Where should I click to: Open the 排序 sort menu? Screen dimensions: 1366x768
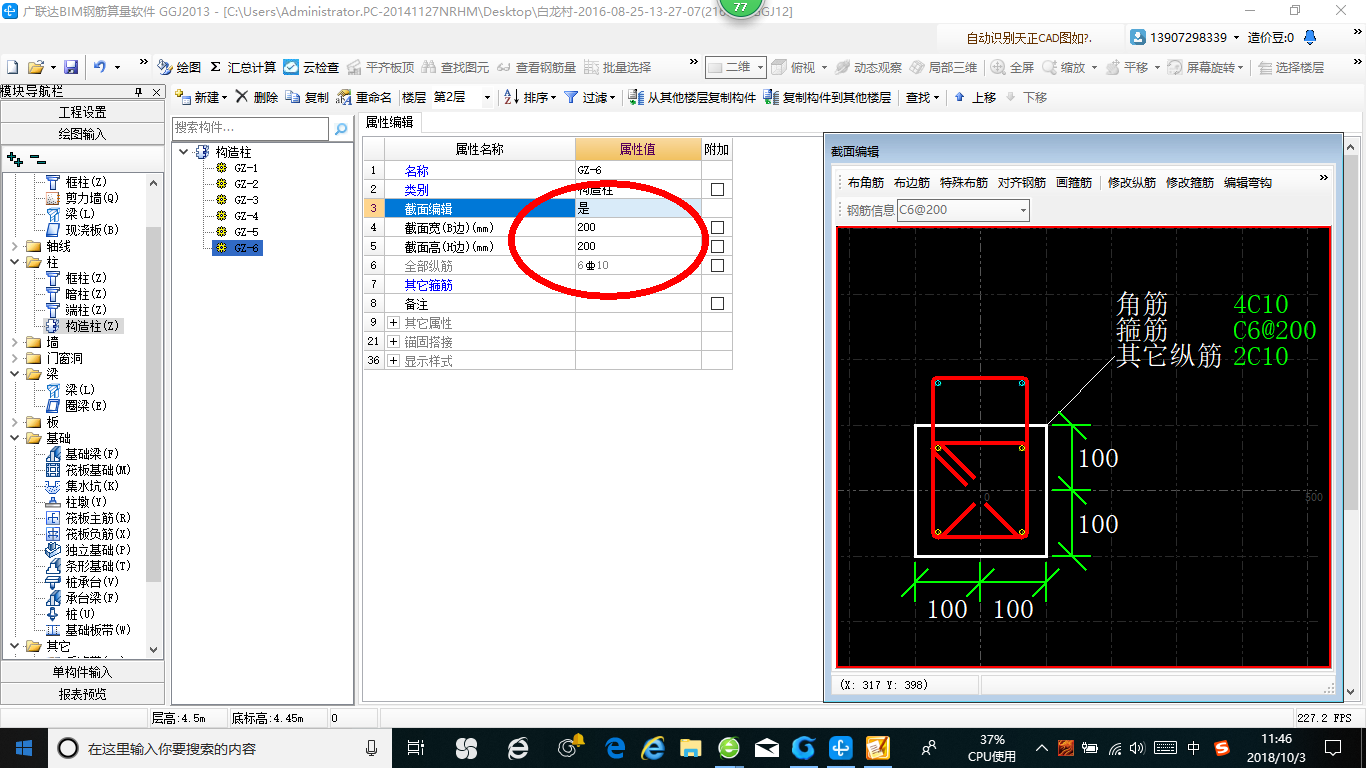[x=529, y=97]
